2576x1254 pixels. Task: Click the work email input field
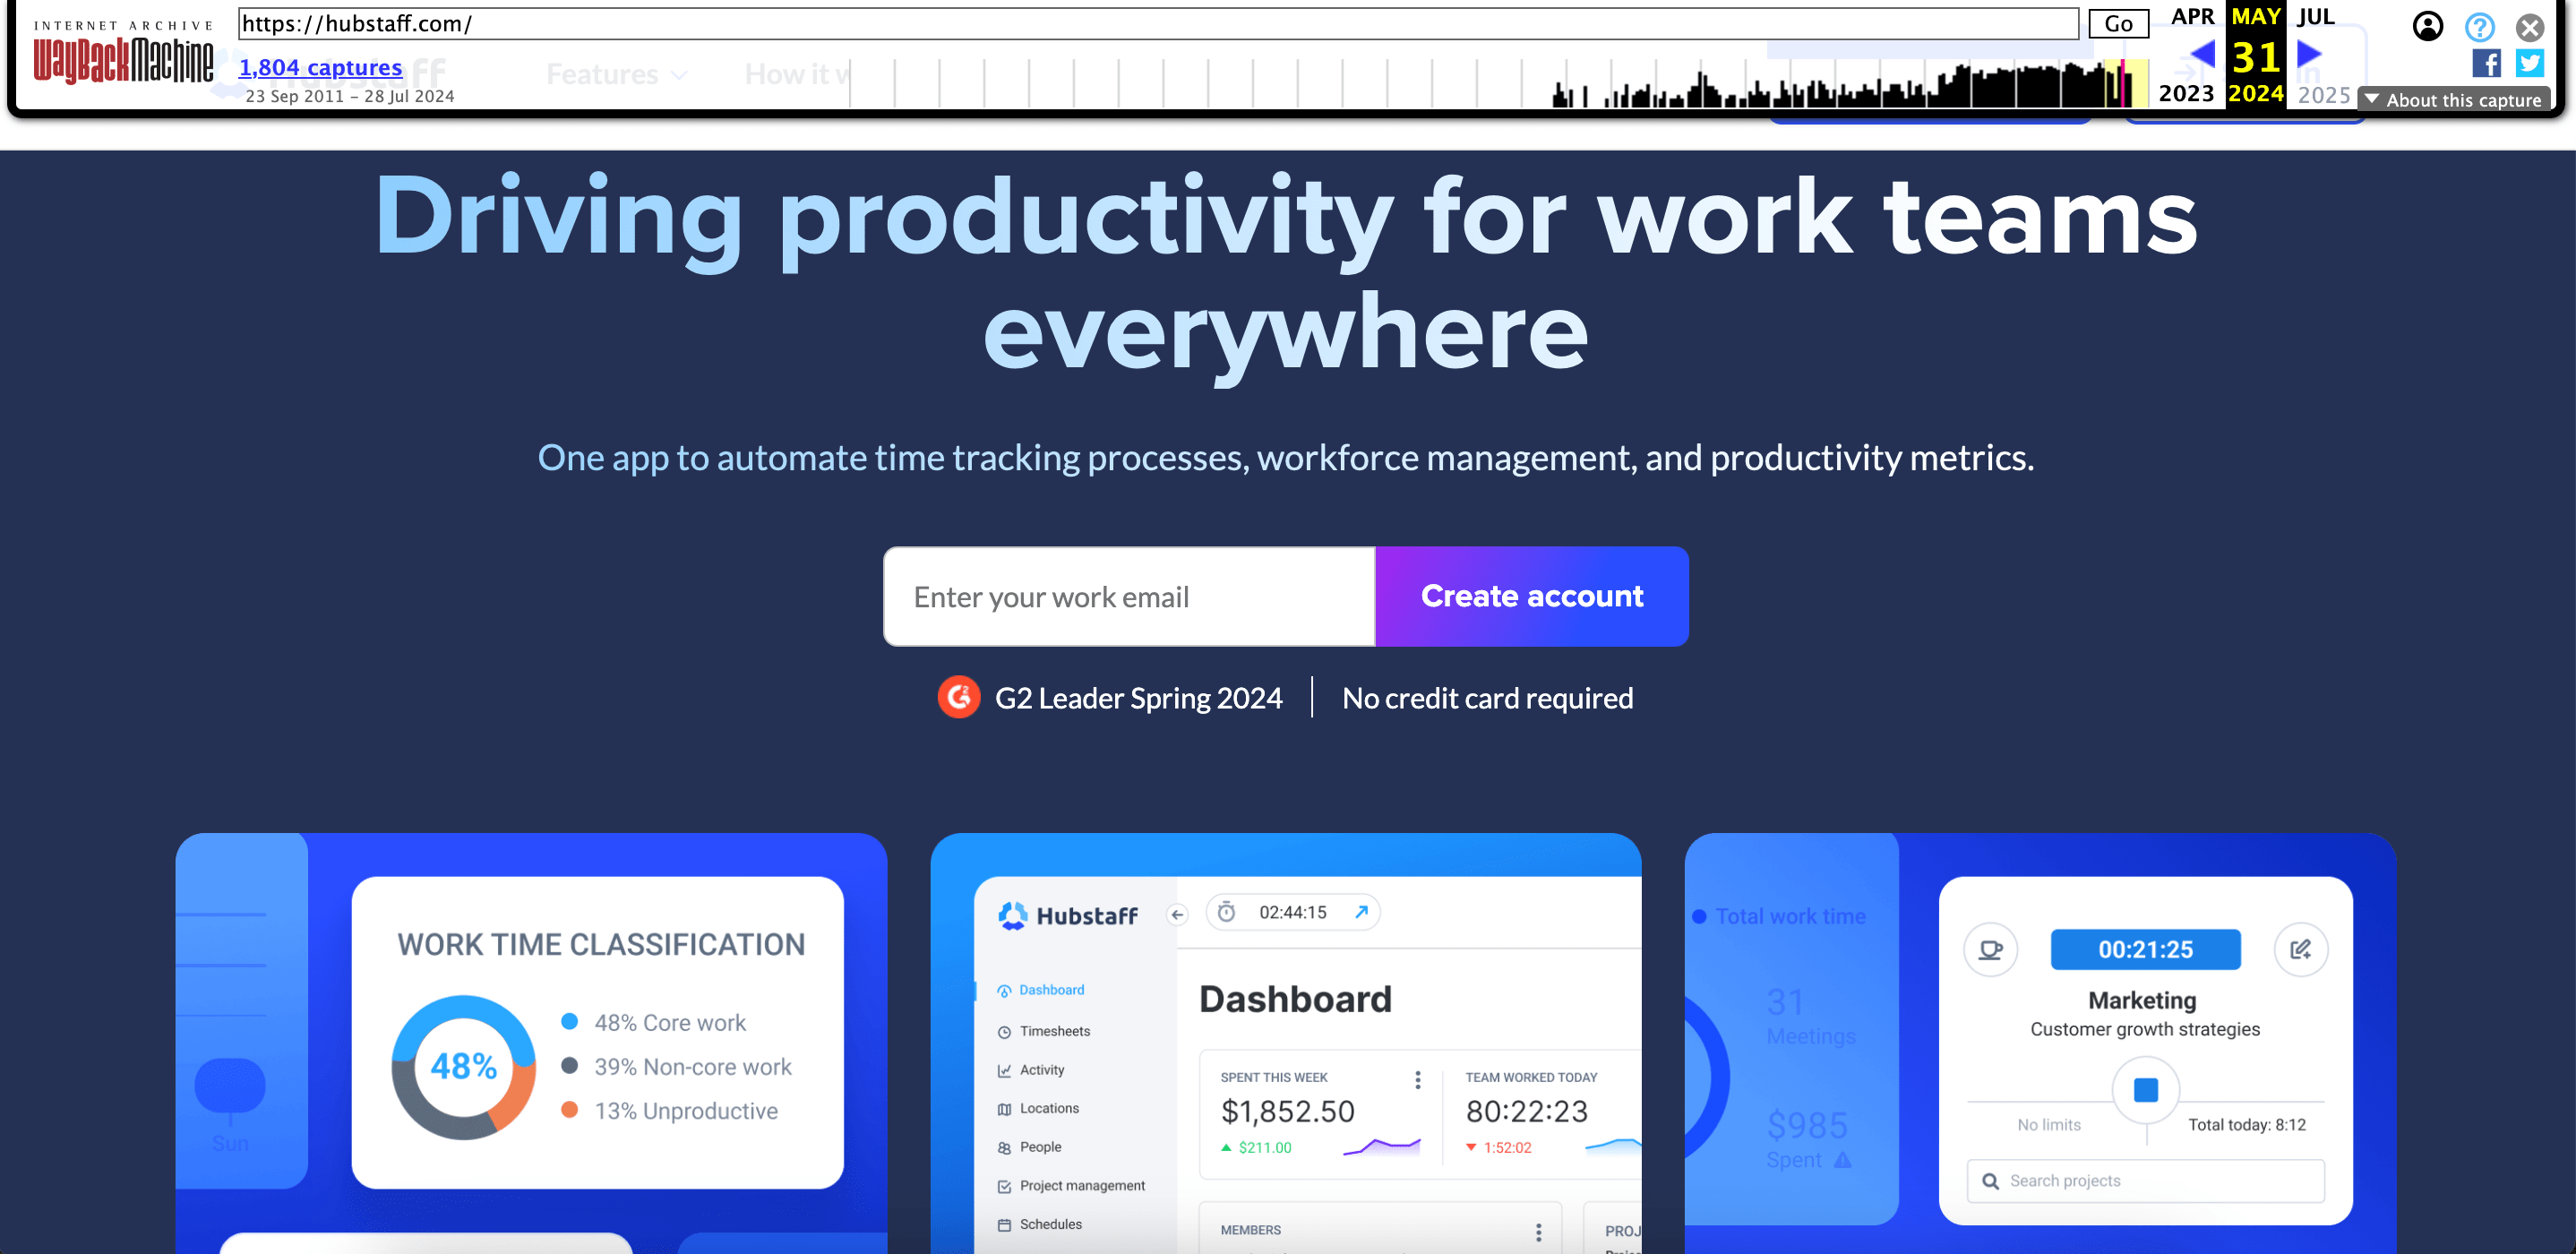coord(1129,595)
